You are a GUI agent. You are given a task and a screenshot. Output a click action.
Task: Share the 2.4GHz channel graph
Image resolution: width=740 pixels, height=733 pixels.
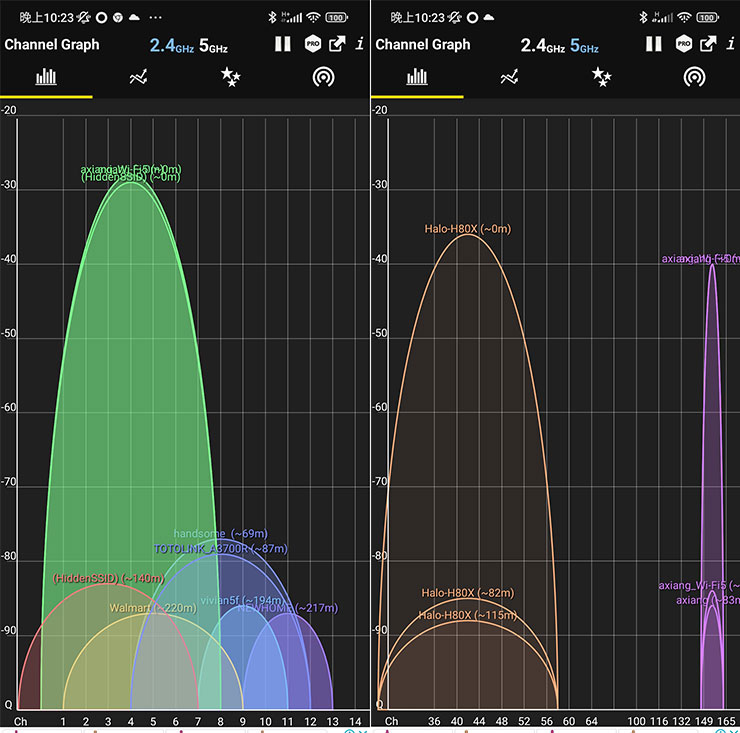point(338,44)
